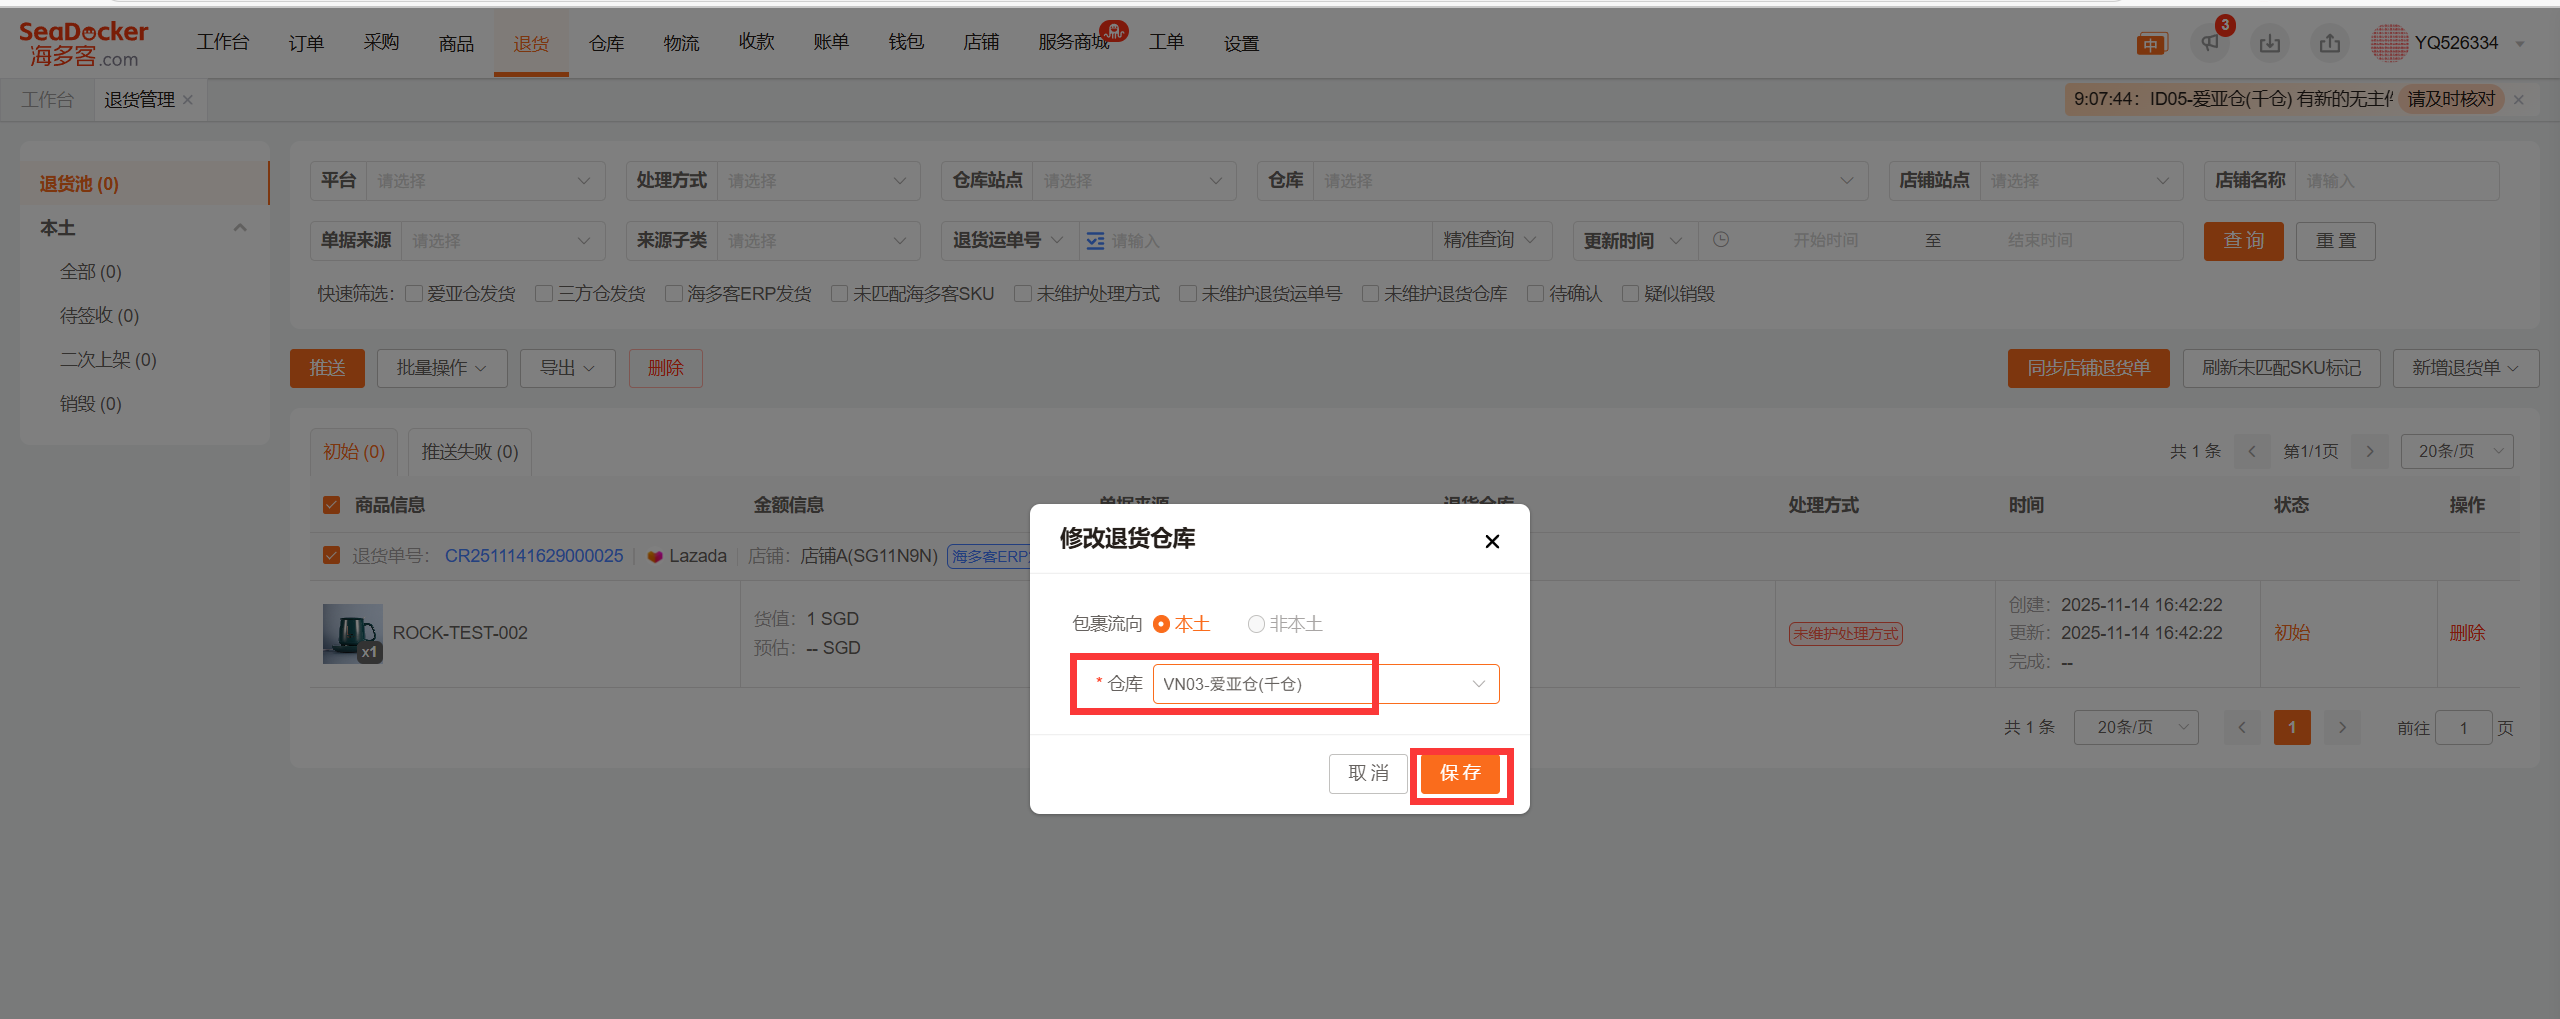Close the 修改退货仓库 dialog with the X
This screenshot has width=2560, height=1019.
[1492, 541]
